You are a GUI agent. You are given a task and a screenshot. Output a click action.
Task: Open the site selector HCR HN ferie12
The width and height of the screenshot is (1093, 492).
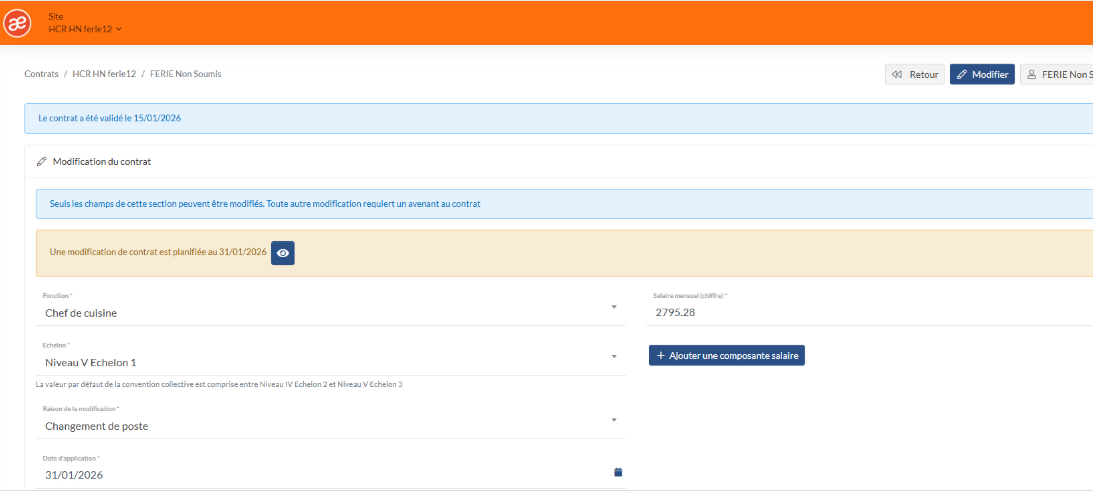[x=85, y=29]
